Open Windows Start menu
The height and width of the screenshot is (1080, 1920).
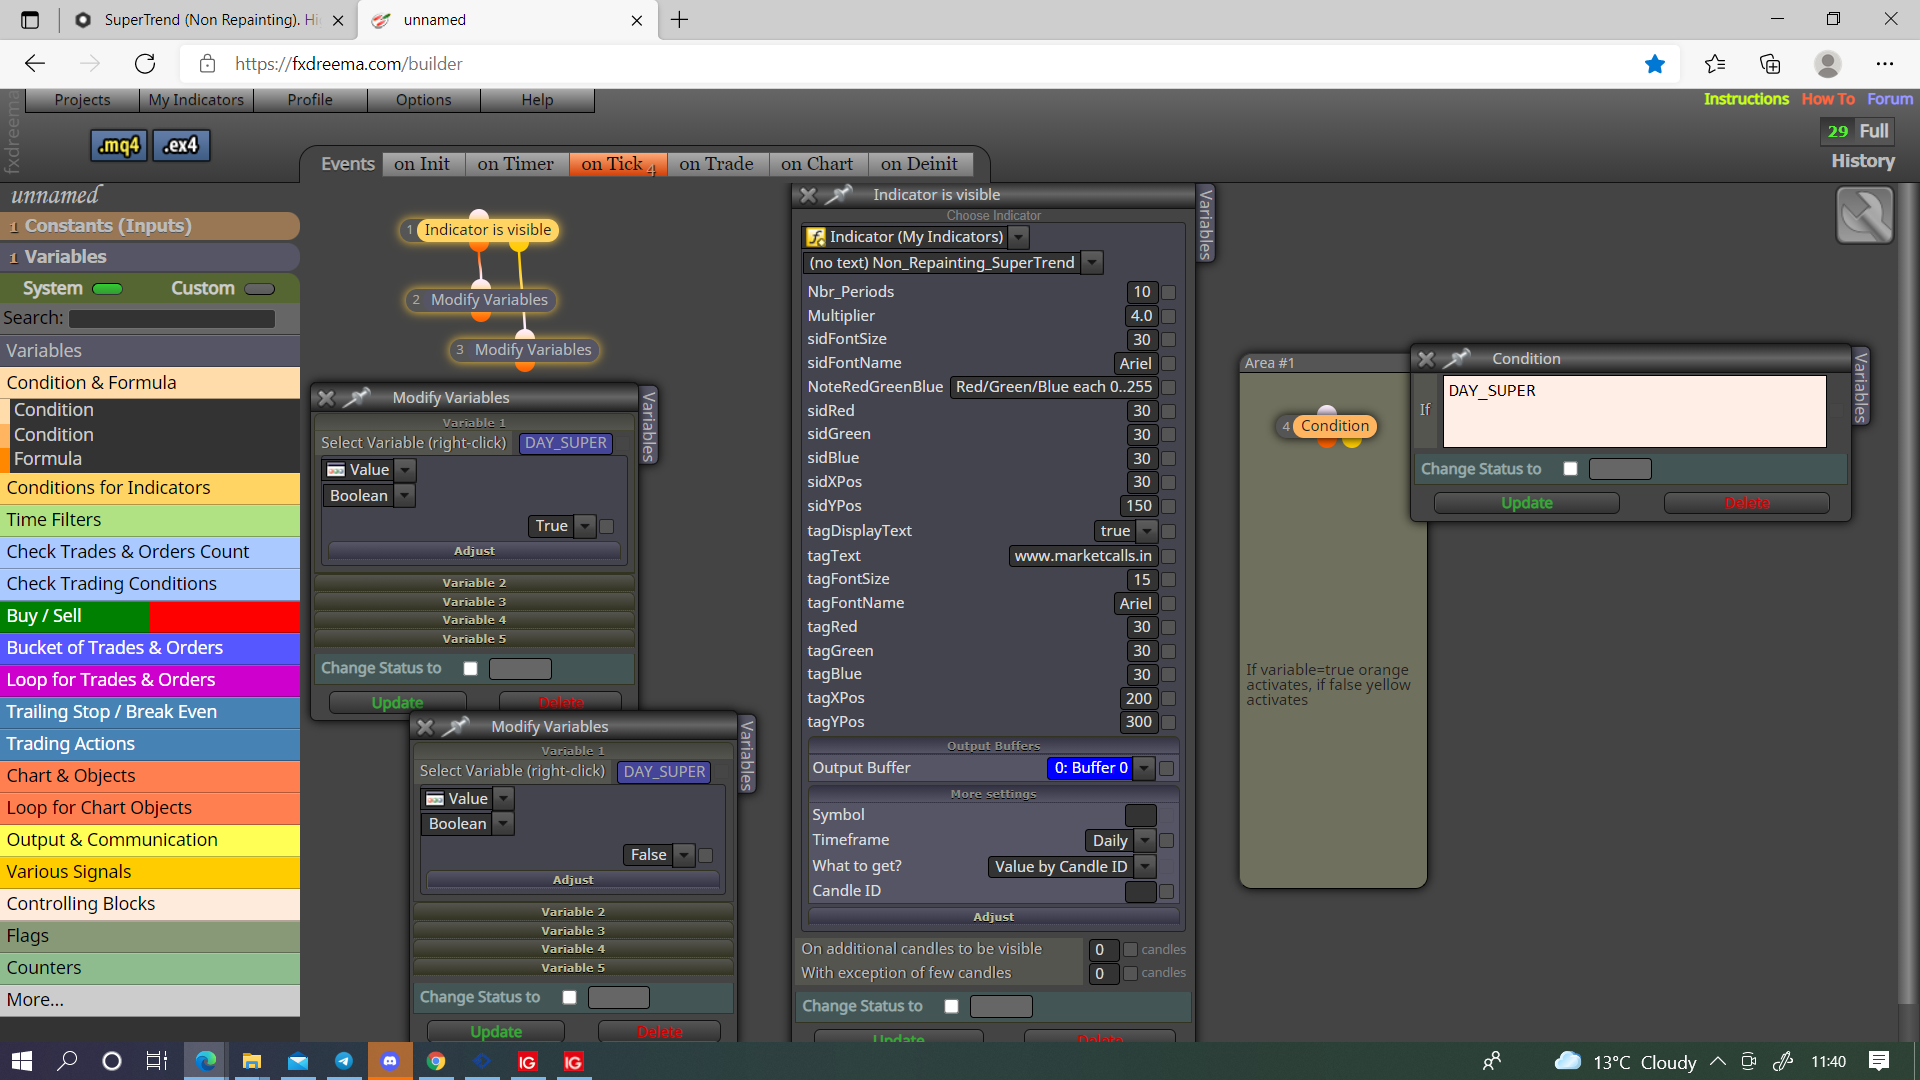point(22,1061)
